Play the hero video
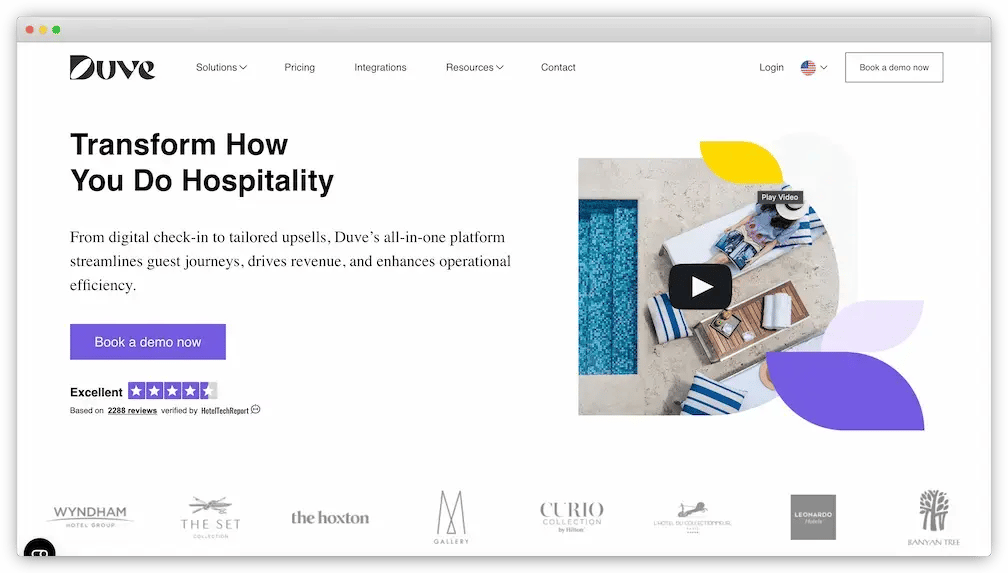The image size is (1008, 573). pos(700,287)
